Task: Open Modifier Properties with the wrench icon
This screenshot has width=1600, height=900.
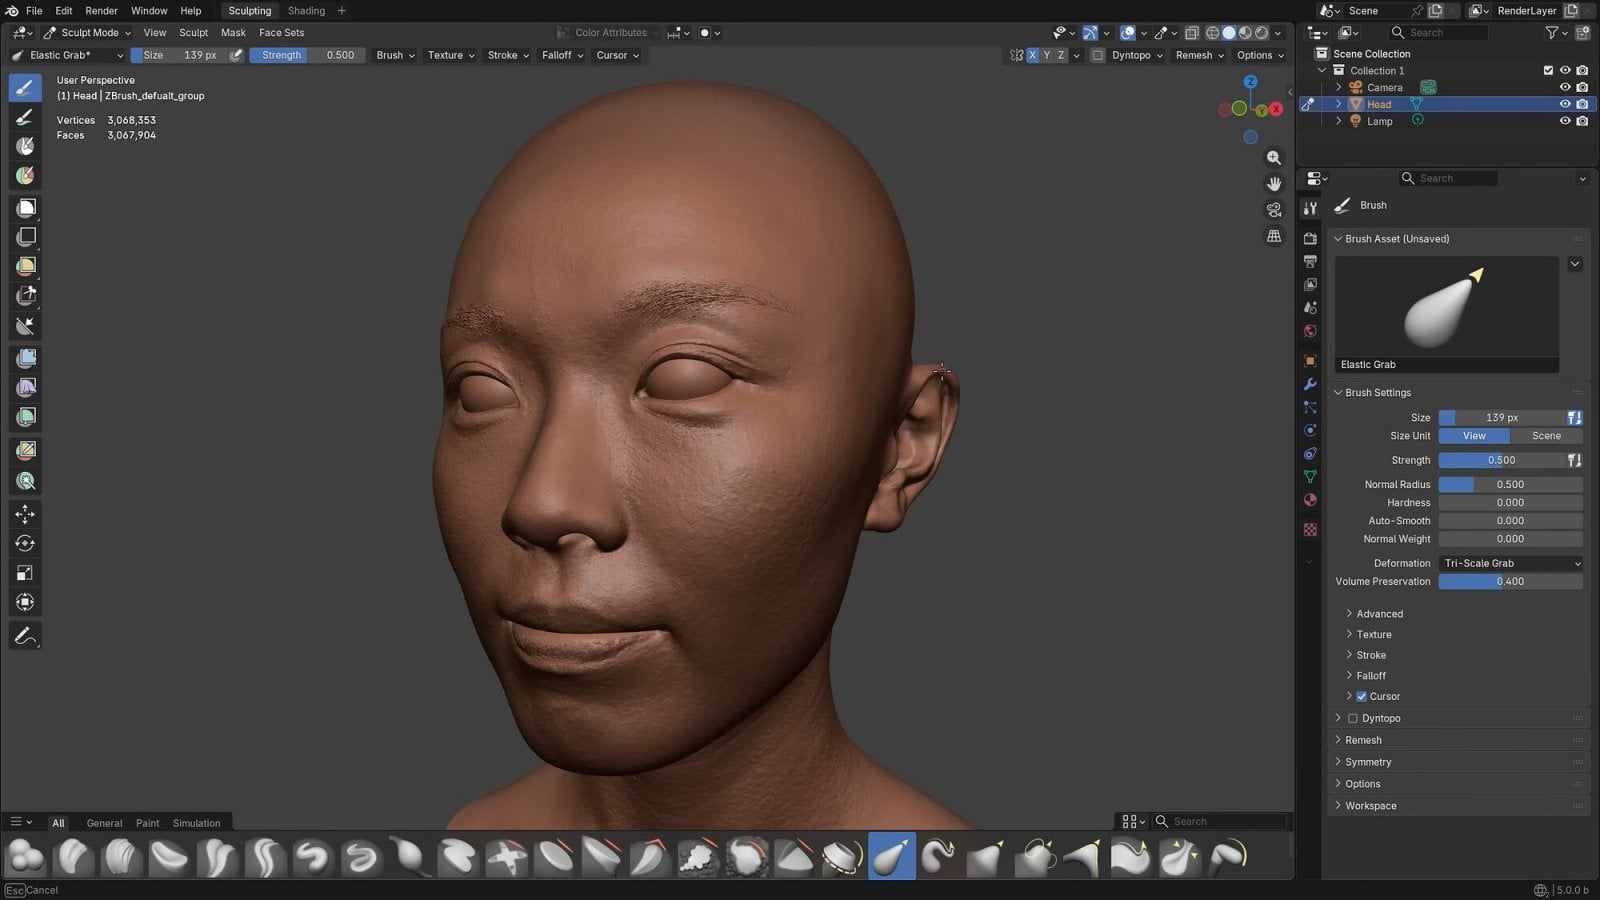Action: [1310, 384]
